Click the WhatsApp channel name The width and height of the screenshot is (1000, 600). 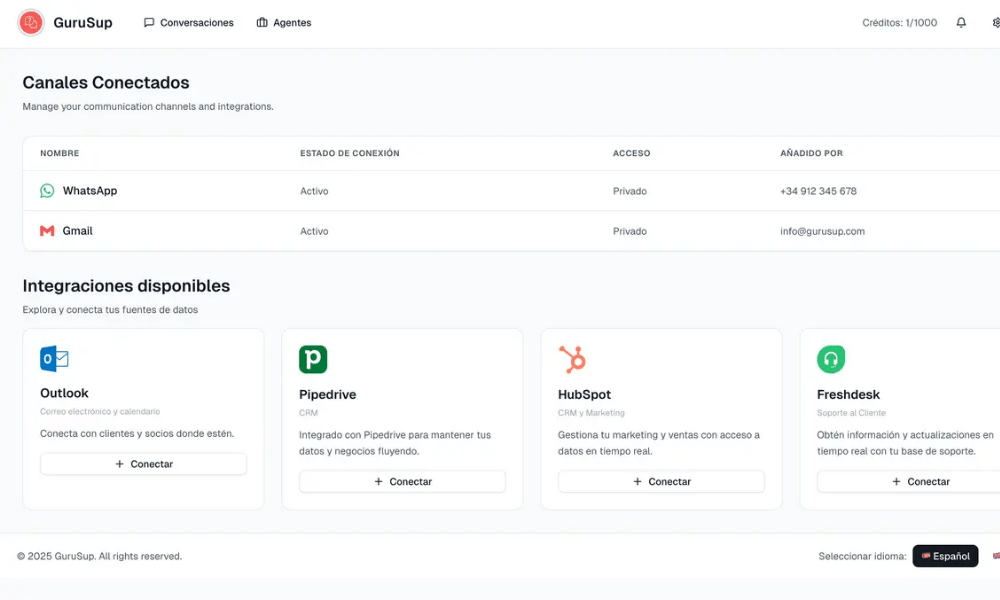pos(90,191)
